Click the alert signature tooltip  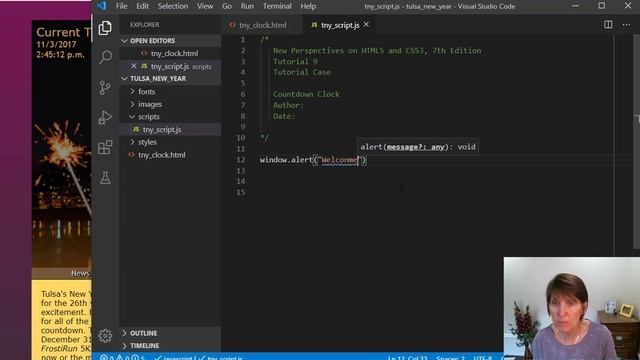tap(418, 147)
